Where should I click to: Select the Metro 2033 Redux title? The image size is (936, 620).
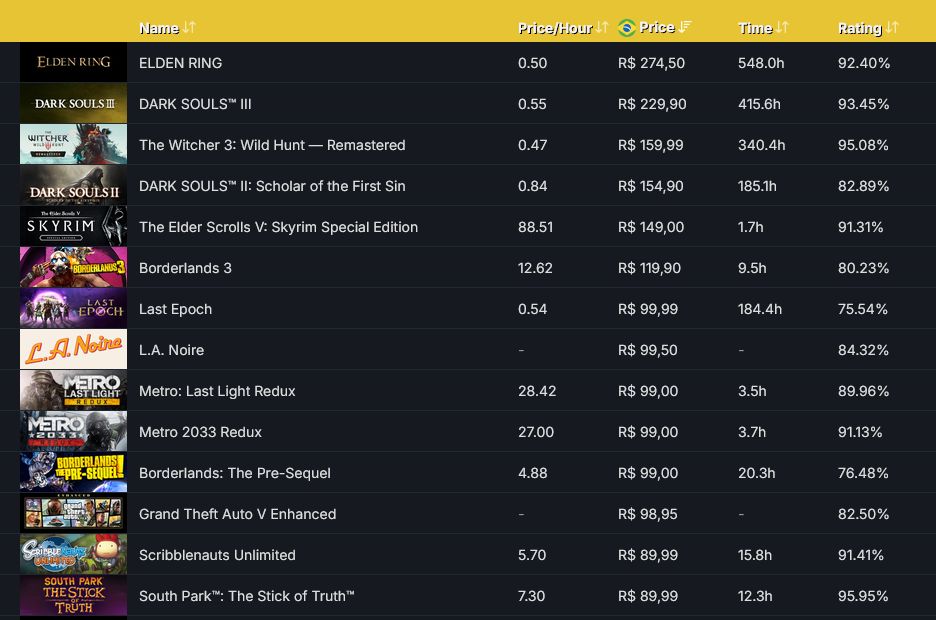click(200, 432)
